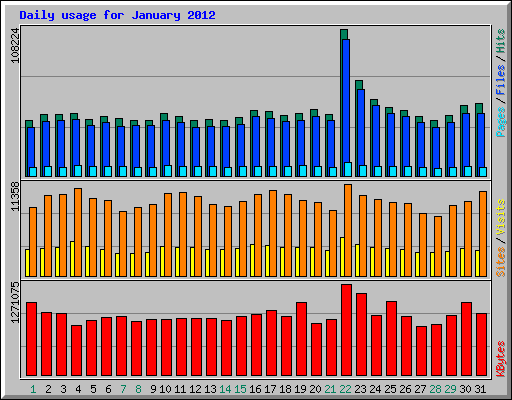Click day 22 on the date axis
The image size is (512, 400).
point(345,389)
